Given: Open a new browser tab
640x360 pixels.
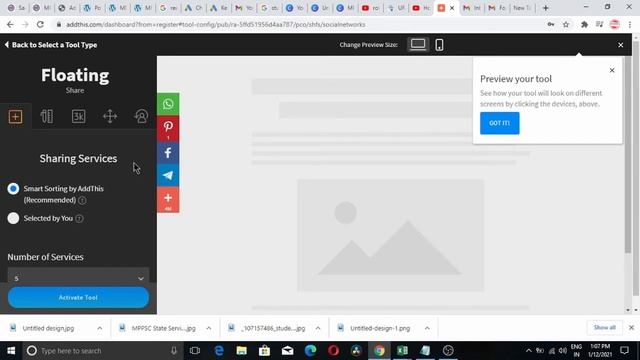Looking at the screenshot, I should click(545, 8).
